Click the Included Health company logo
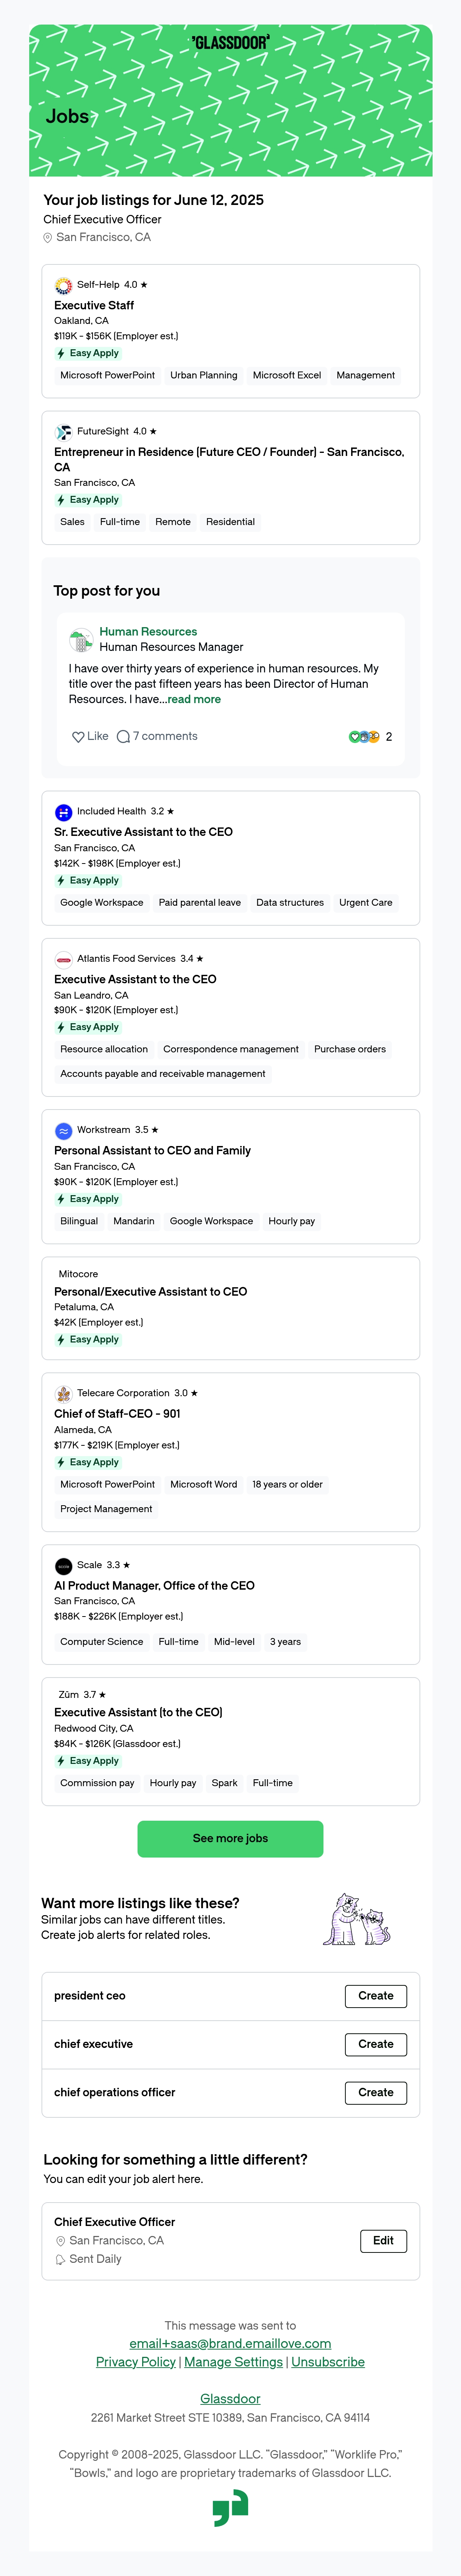 tap(63, 812)
